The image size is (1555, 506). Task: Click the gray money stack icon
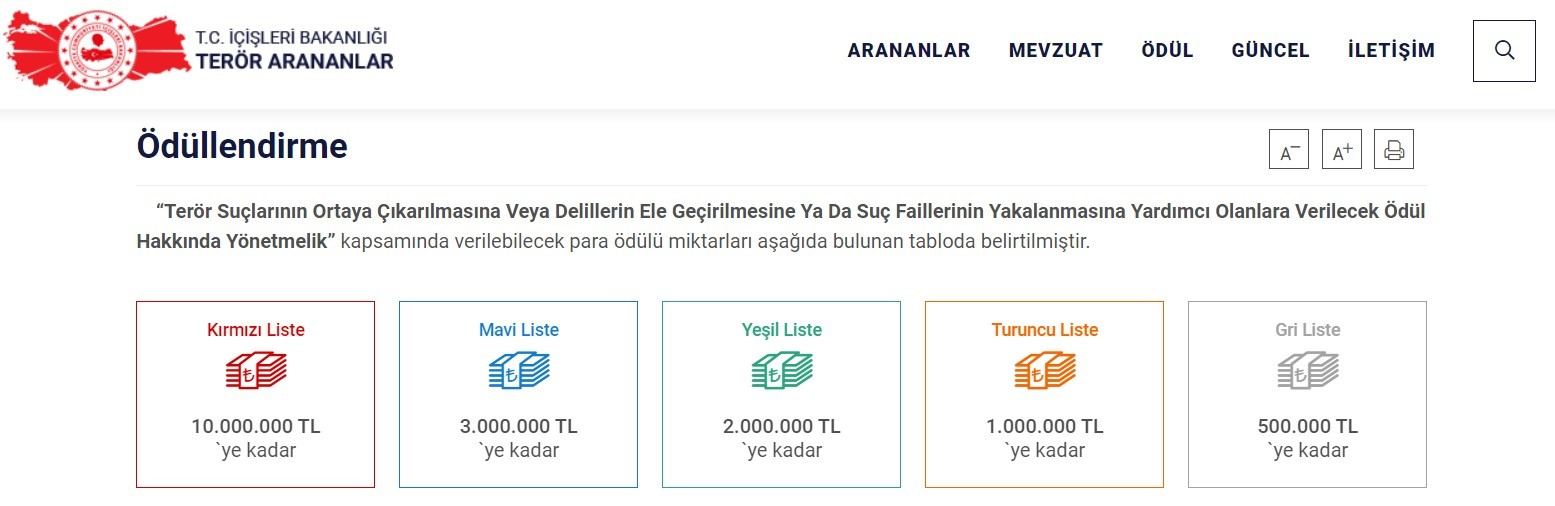[1308, 372]
